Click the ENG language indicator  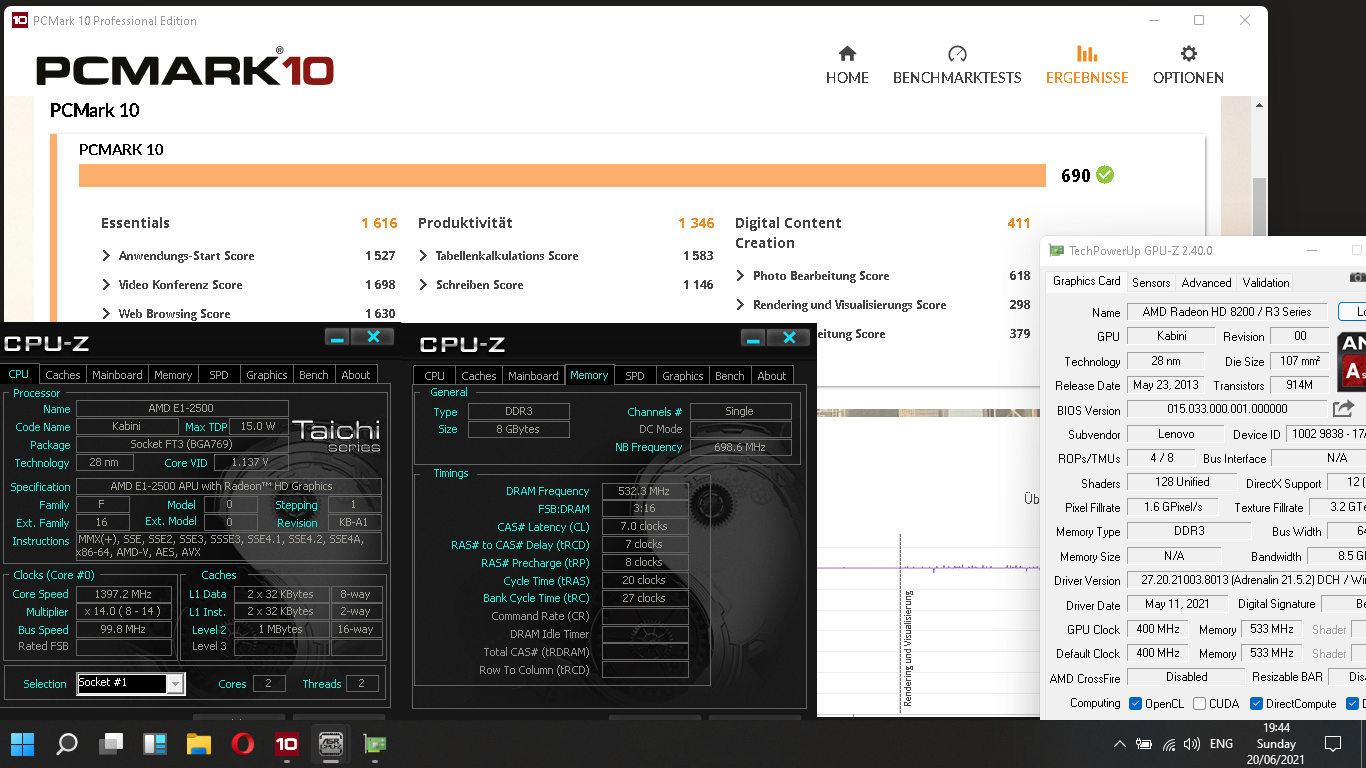coord(1221,744)
